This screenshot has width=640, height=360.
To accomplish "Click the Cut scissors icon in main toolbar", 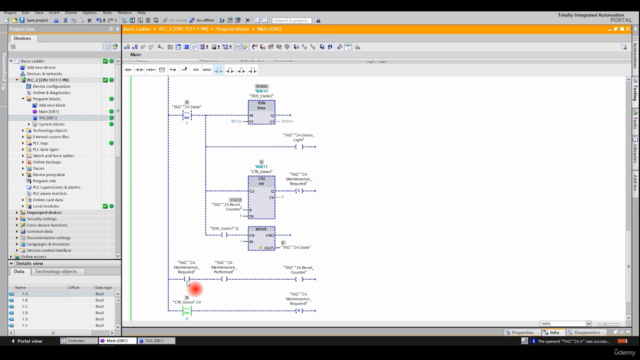I will click(x=65, y=20).
